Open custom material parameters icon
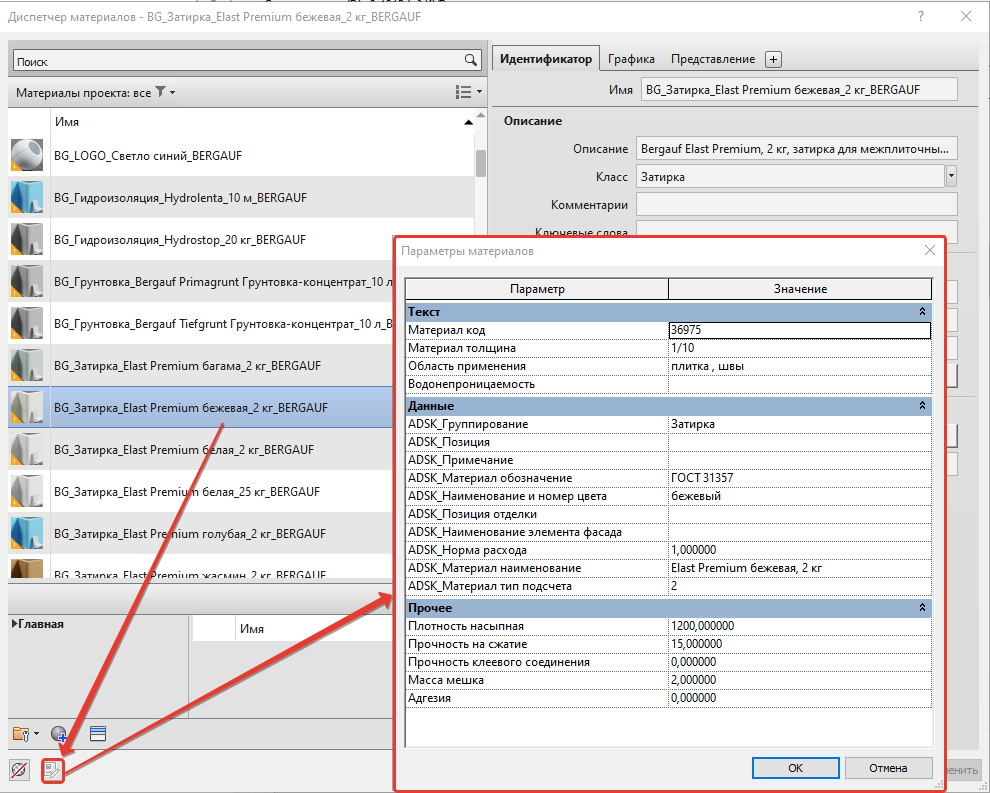 (x=53, y=770)
